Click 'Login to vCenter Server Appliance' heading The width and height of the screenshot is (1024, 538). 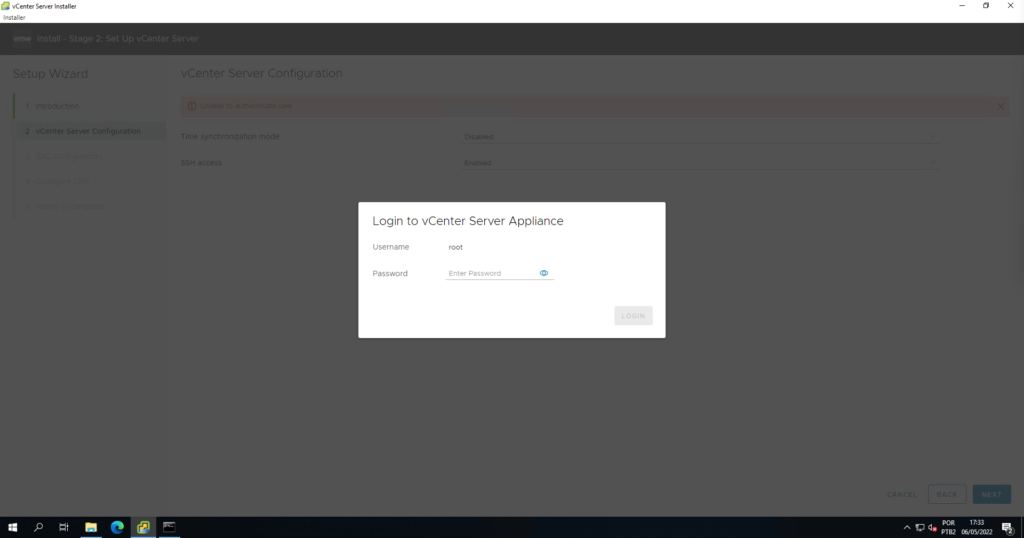click(468, 221)
